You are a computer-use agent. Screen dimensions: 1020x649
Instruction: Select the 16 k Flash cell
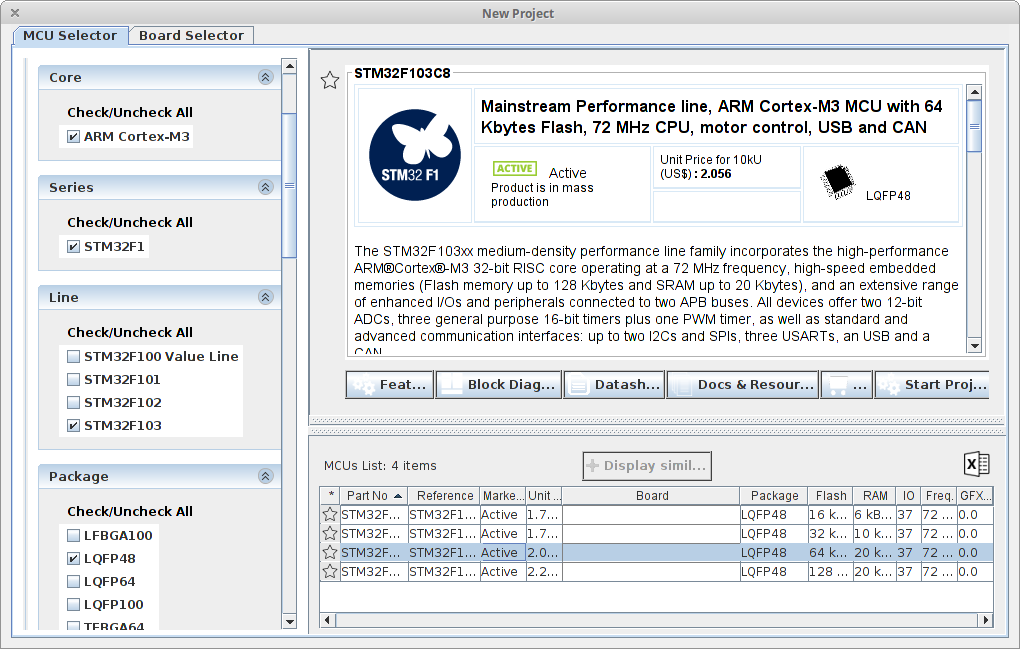830,514
